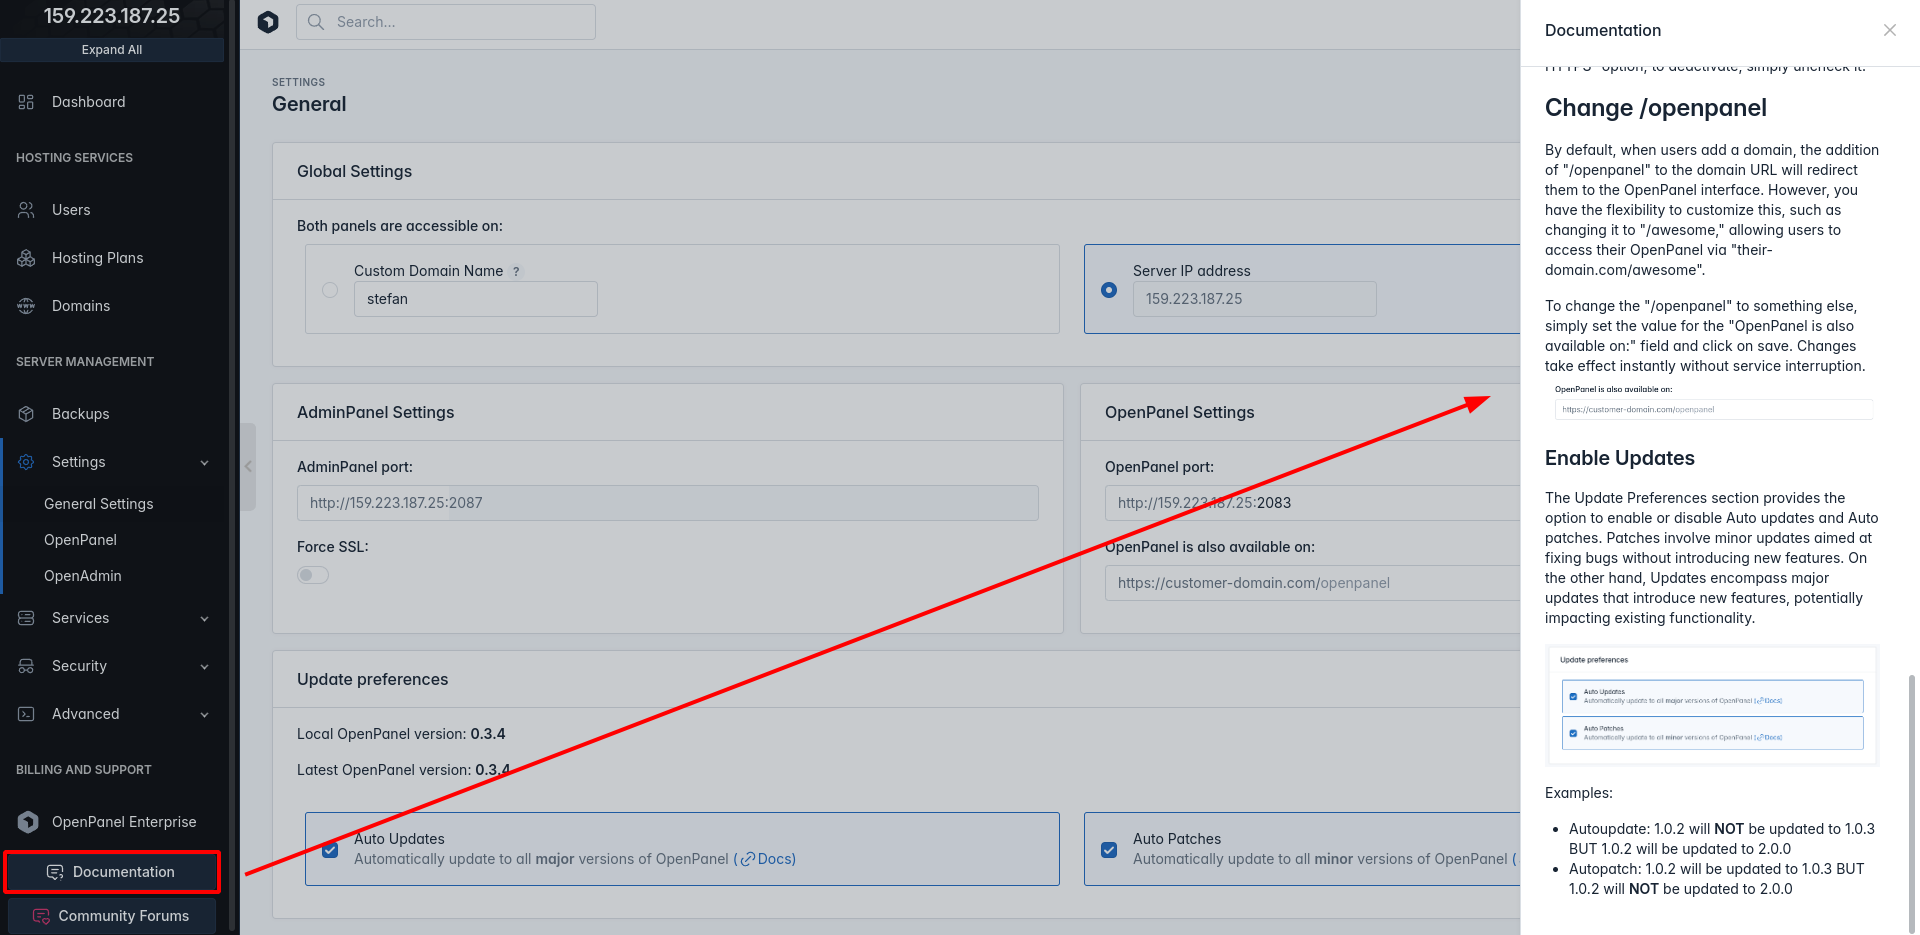Close the Documentation side panel
This screenshot has height=935, width=1920.
click(1889, 30)
